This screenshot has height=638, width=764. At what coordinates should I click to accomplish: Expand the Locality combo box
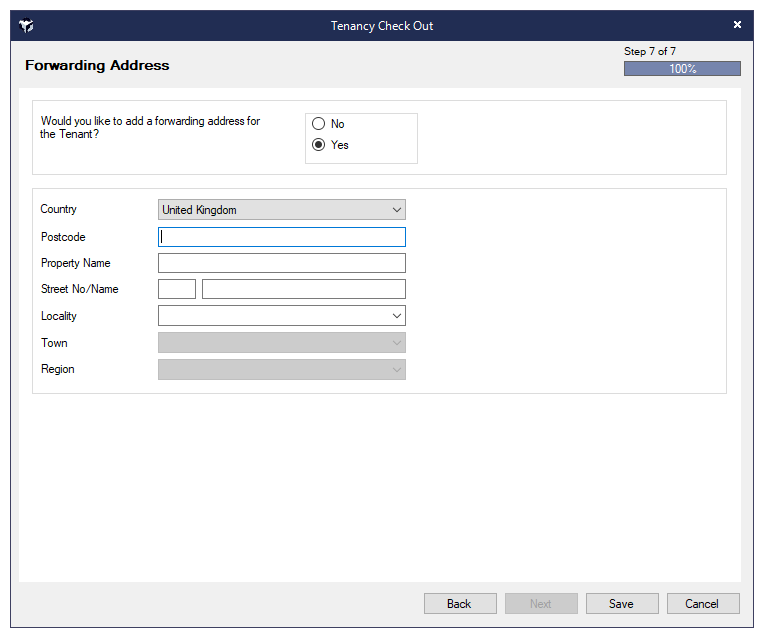coord(396,316)
